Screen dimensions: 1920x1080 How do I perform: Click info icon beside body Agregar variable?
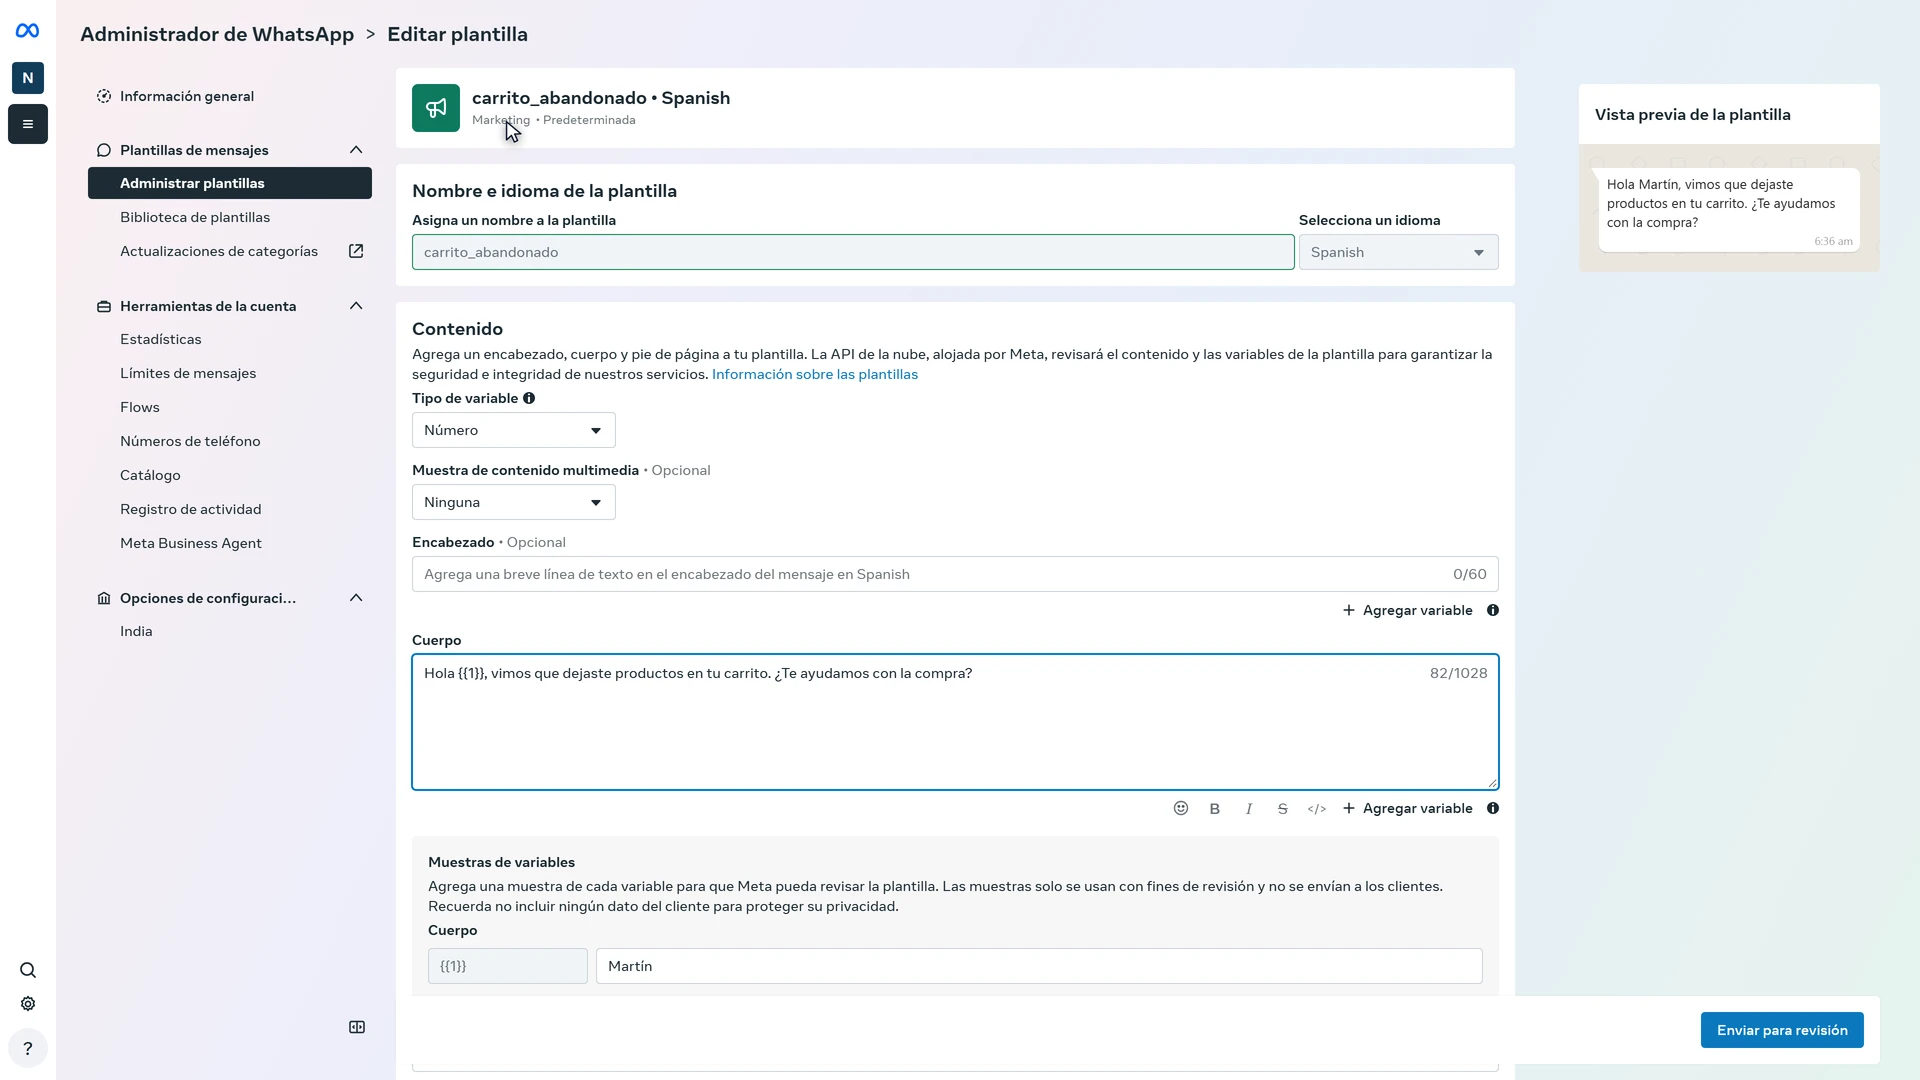1493,808
